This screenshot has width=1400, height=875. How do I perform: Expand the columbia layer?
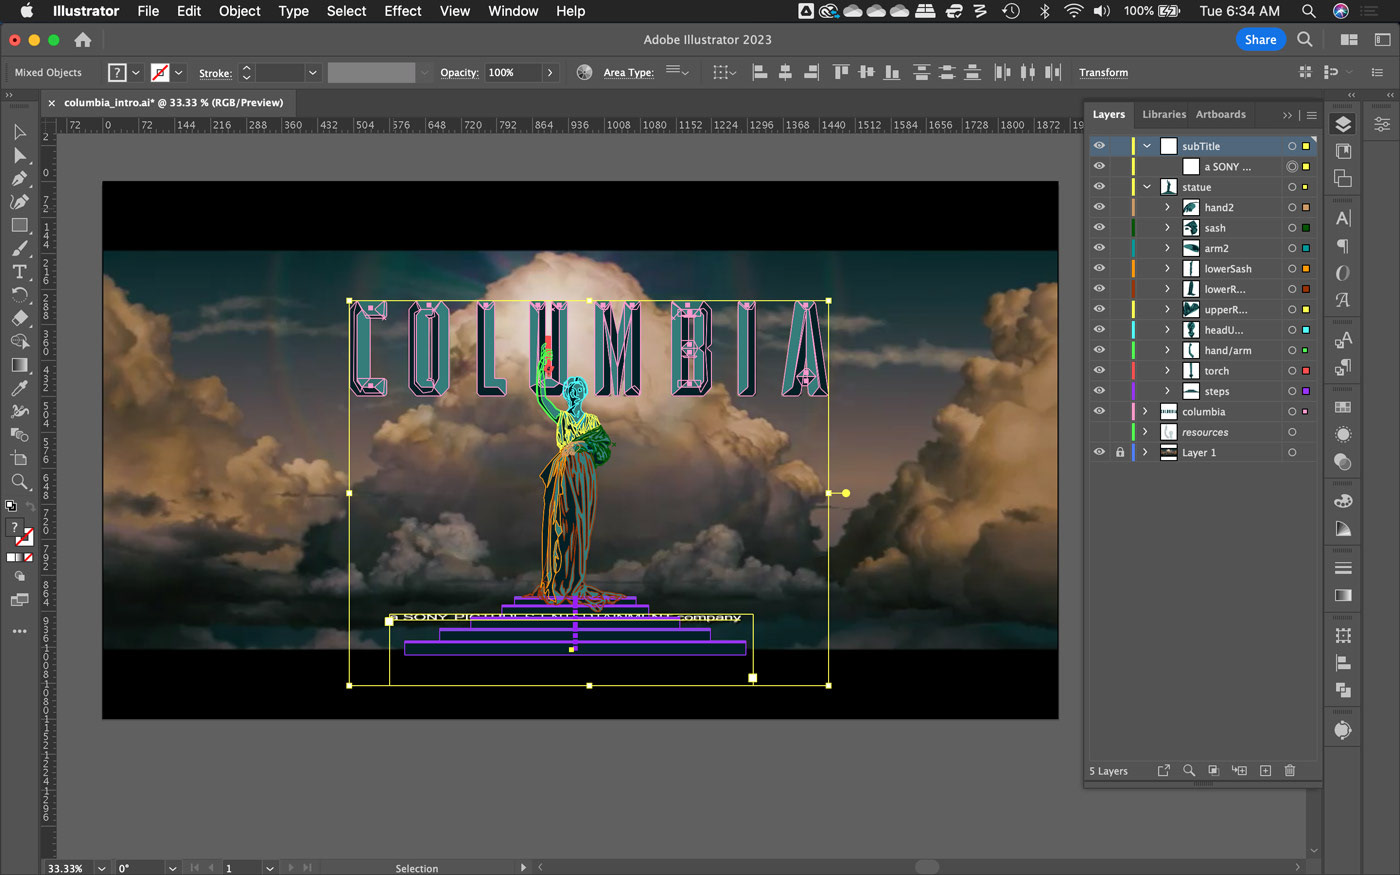(1146, 411)
